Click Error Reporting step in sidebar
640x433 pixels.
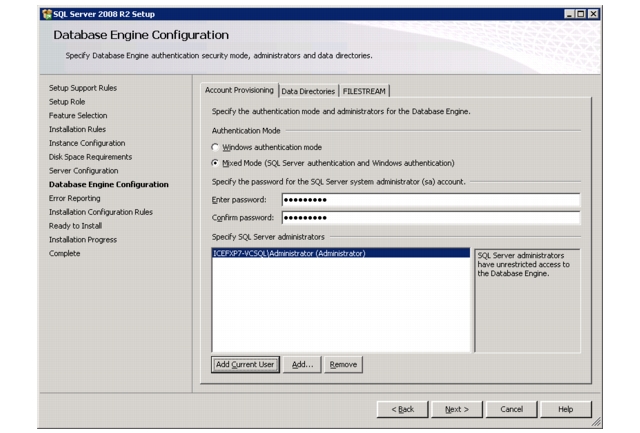75,198
